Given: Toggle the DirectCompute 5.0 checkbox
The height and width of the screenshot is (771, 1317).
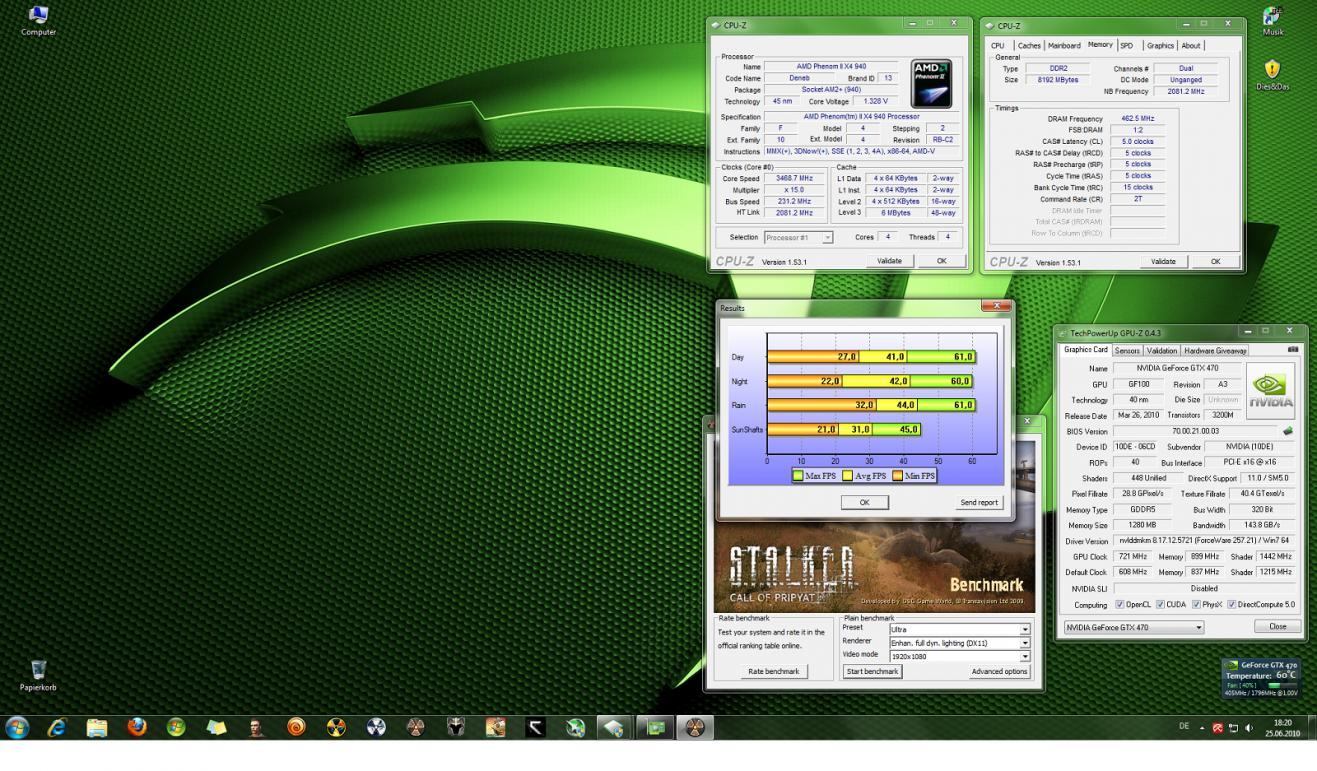Looking at the screenshot, I should coord(1232,604).
